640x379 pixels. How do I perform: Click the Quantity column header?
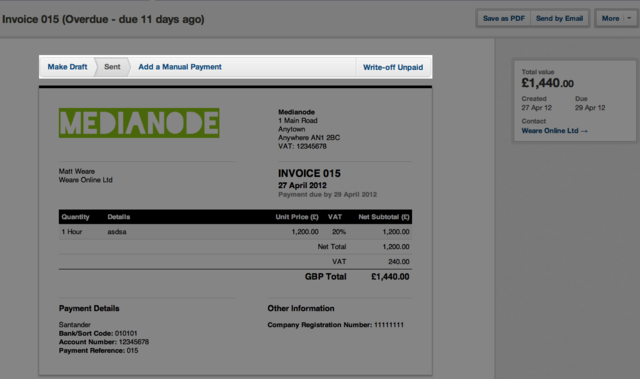pos(76,217)
